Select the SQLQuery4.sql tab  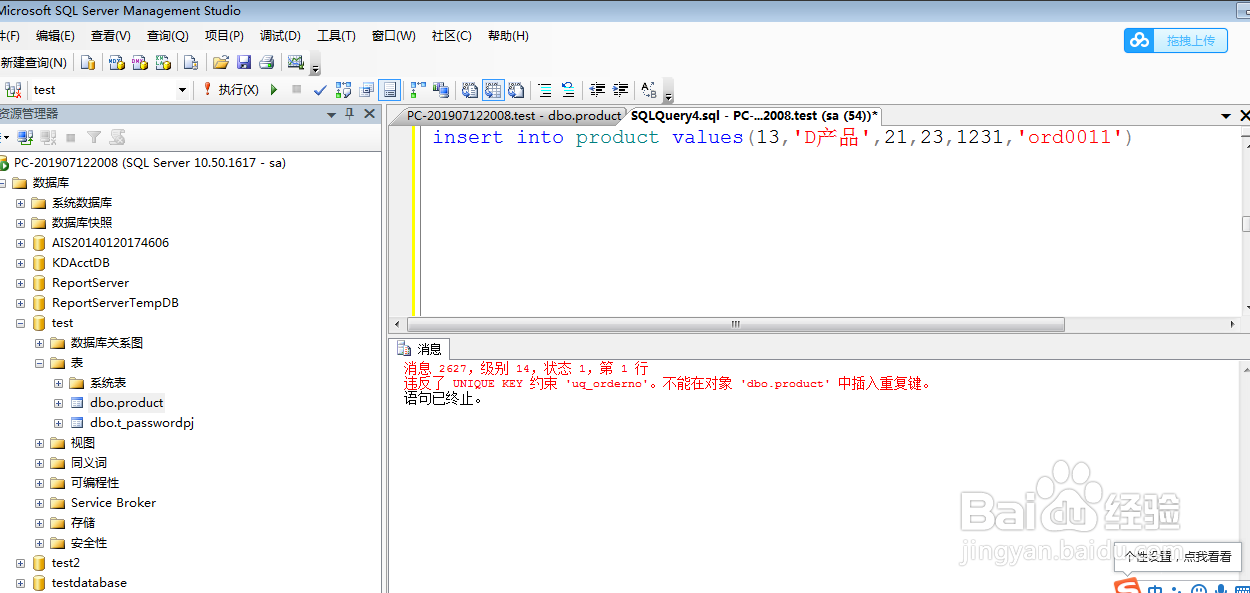point(754,116)
